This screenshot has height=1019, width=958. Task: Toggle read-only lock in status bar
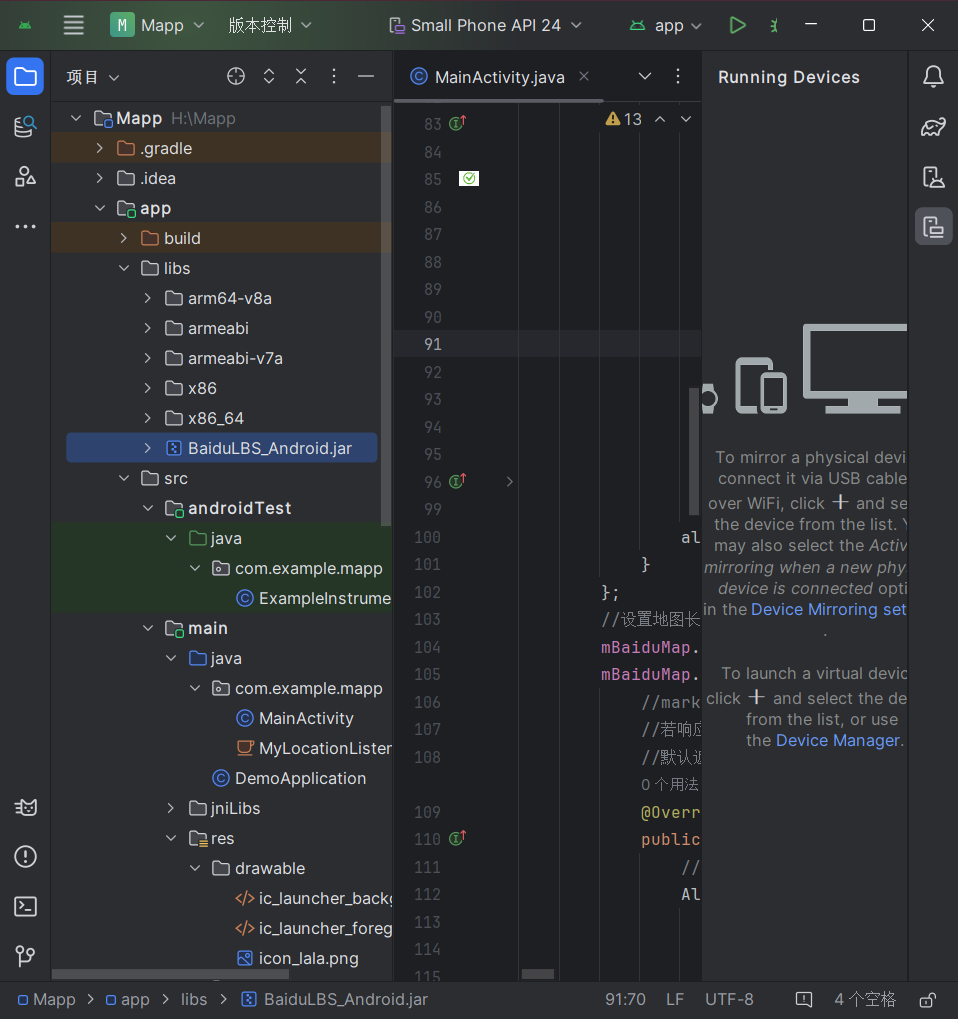click(x=927, y=1000)
